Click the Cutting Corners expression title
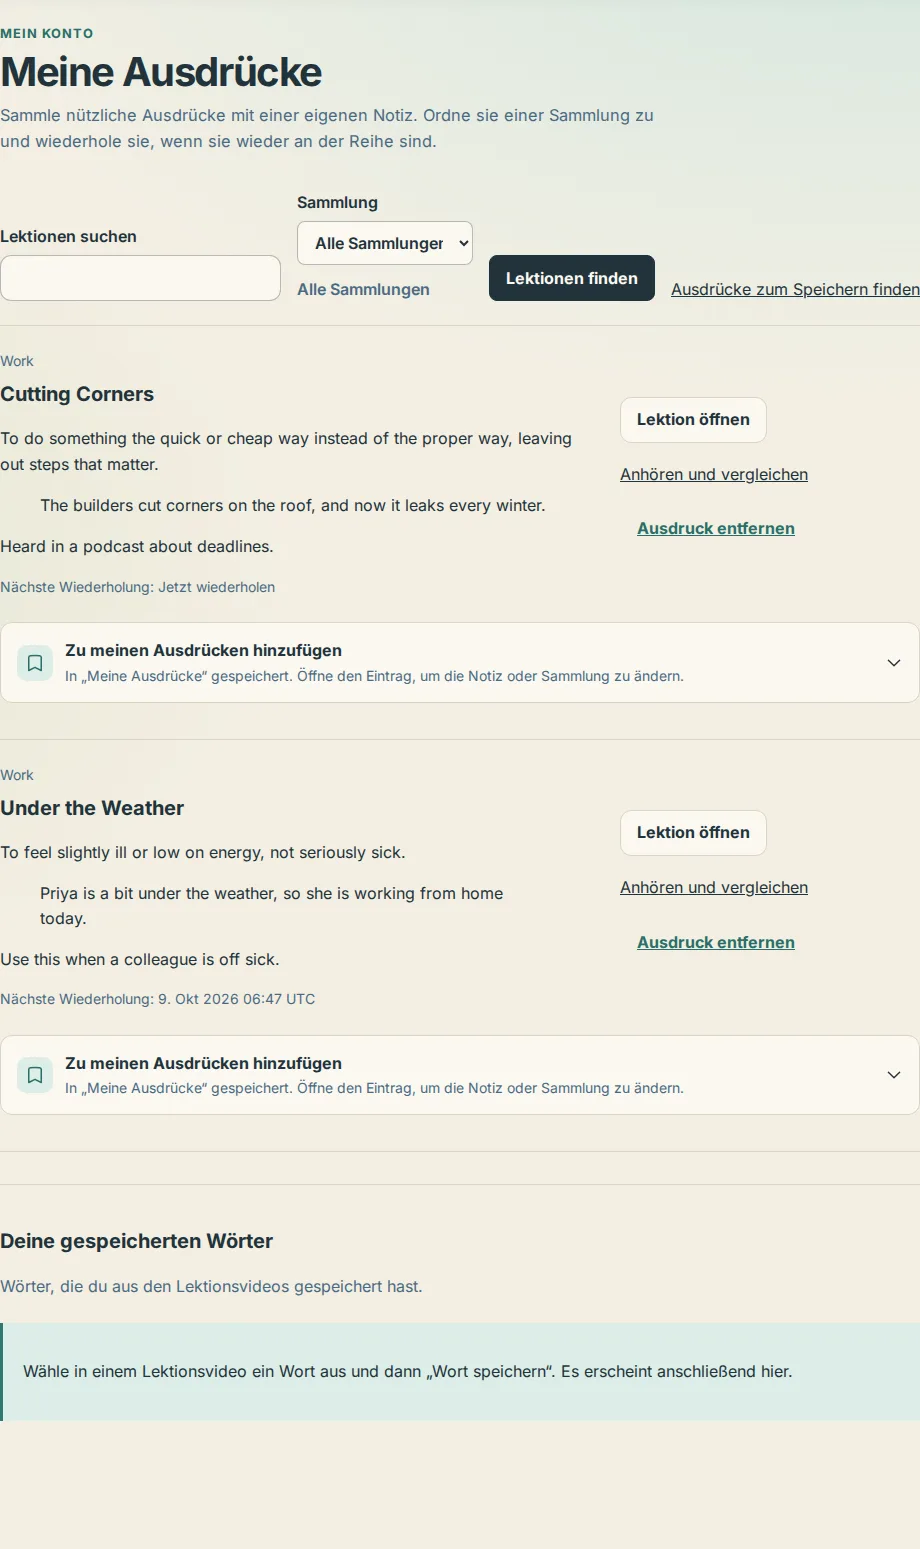The height and width of the screenshot is (1549, 920). click(x=77, y=394)
